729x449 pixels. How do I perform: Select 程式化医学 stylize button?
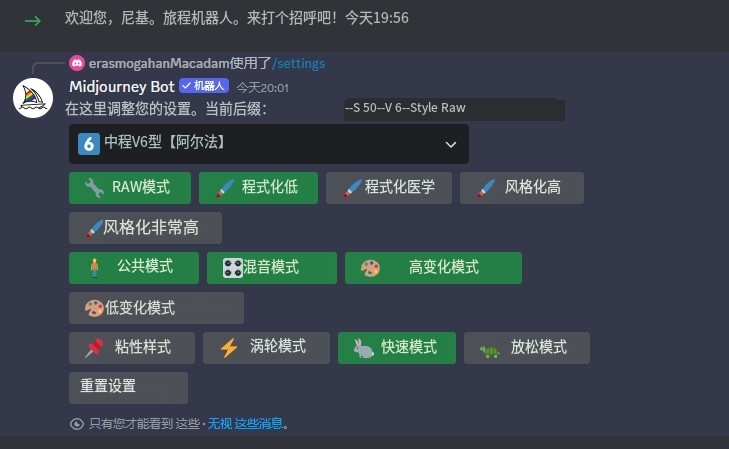[389, 188]
